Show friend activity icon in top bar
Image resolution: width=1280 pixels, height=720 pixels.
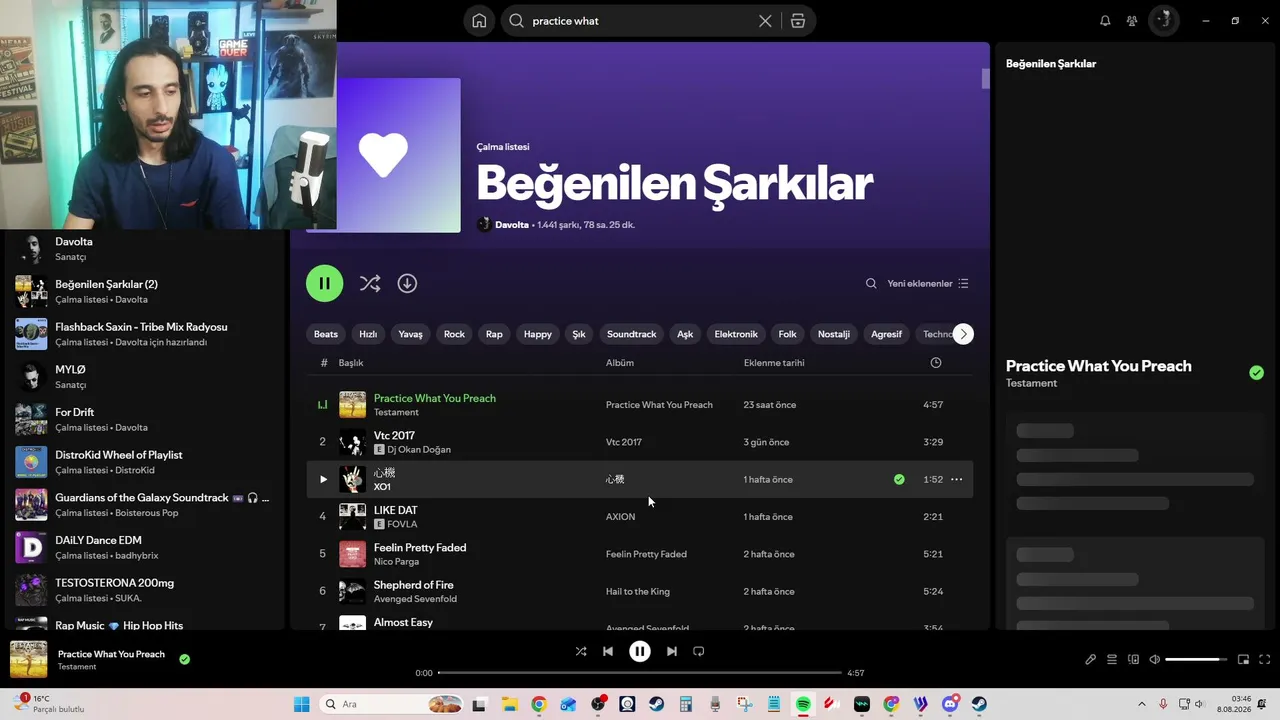coord(1132,21)
